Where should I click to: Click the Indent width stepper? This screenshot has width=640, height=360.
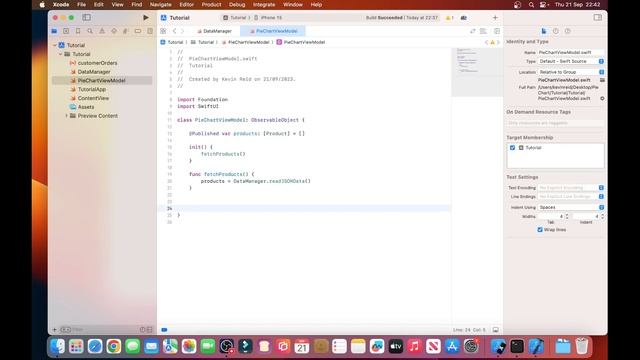tap(602, 216)
